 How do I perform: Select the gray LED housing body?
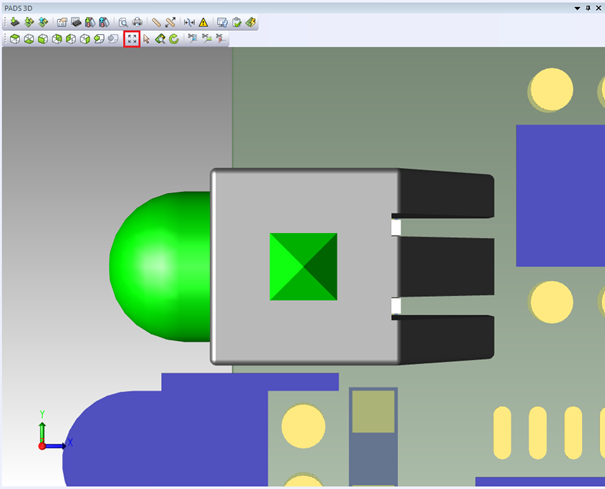click(x=305, y=266)
